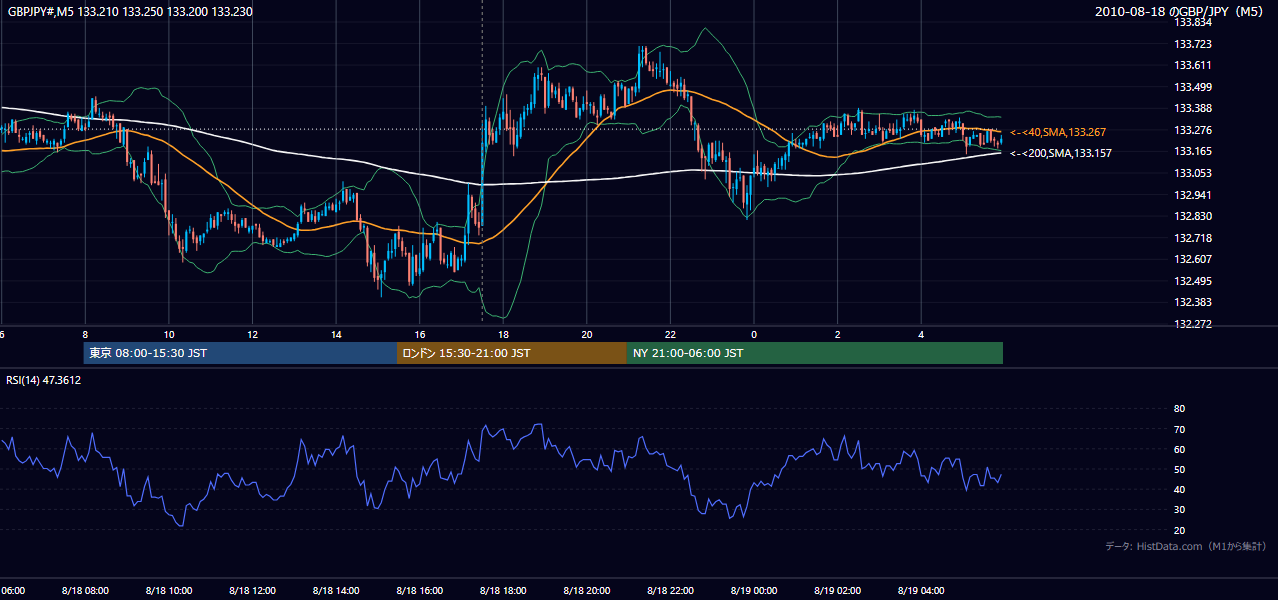This screenshot has width=1278, height=600.
Task: Click the 8/18 18:00 bottom time label
Action: click(503, 591)
